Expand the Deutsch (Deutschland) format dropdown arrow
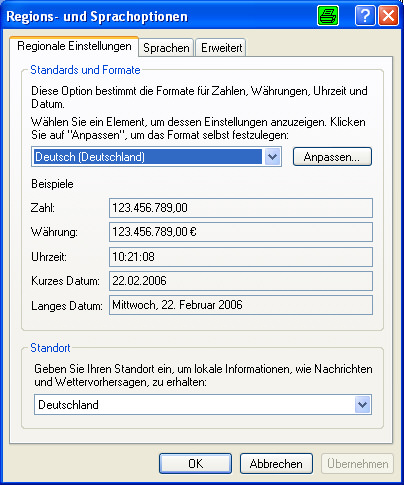The height and width of the screenshot is (485, 404). [x=272, y=157]
